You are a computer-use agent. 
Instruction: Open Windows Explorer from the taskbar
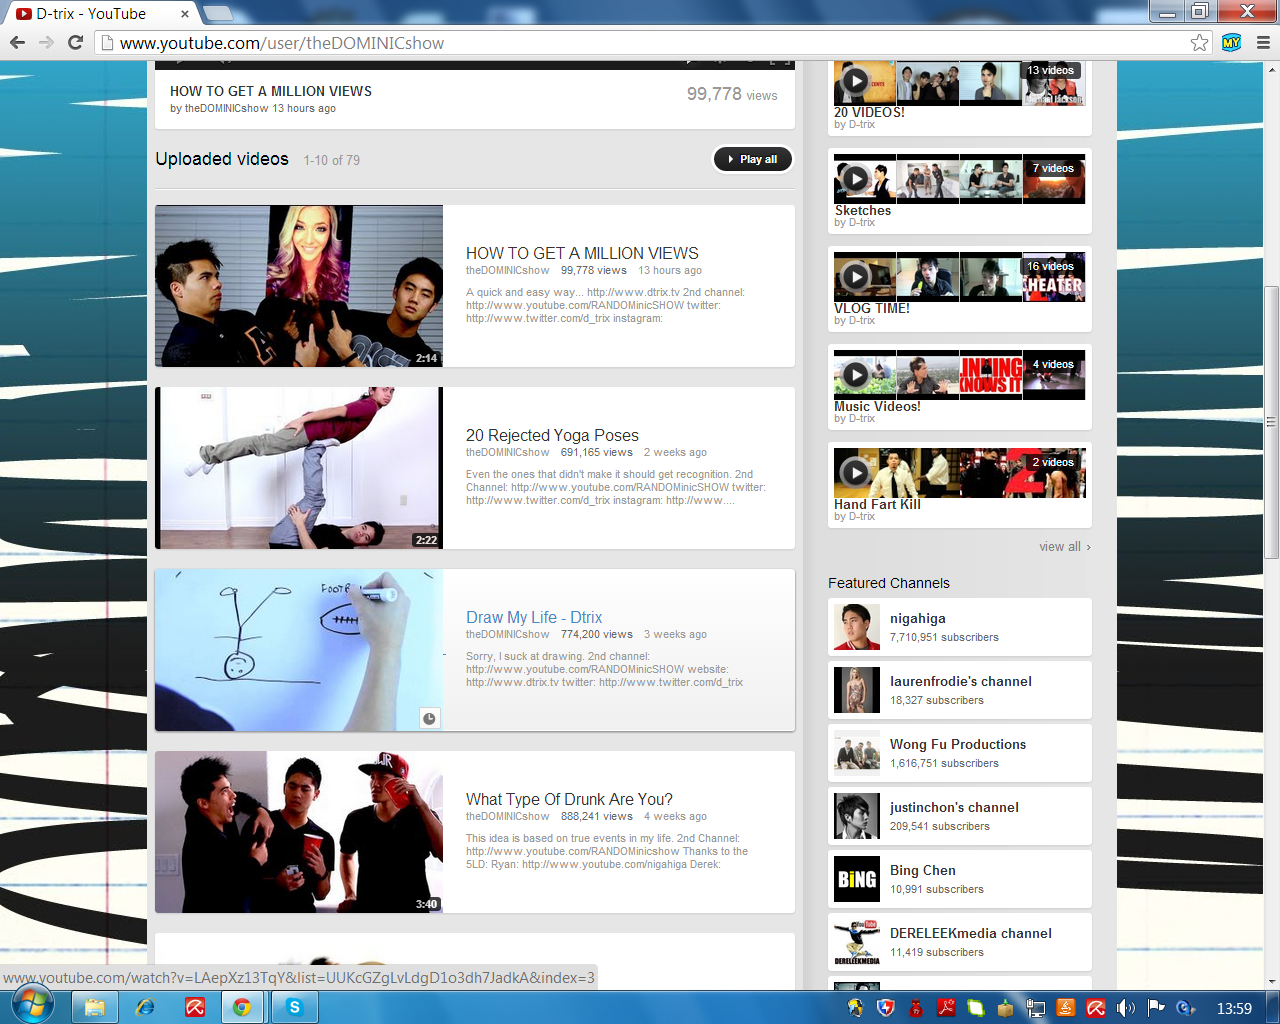pyautogui.click(x=95, y=1007)
